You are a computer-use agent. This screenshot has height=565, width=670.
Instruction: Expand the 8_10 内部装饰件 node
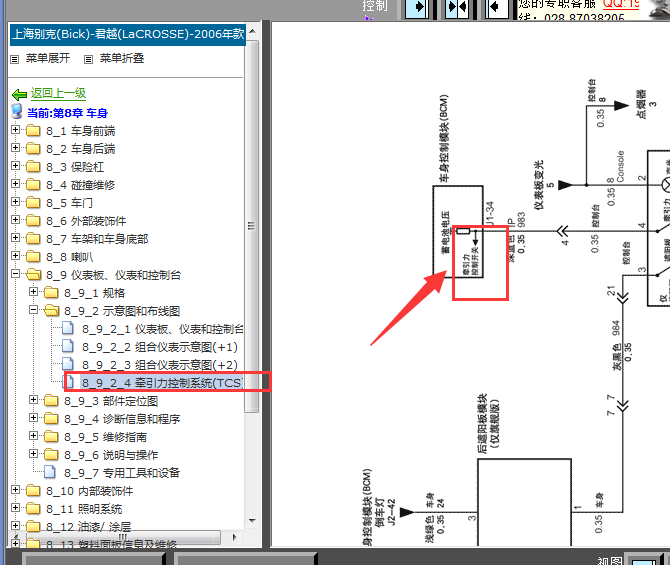click(x=15, y=490)
